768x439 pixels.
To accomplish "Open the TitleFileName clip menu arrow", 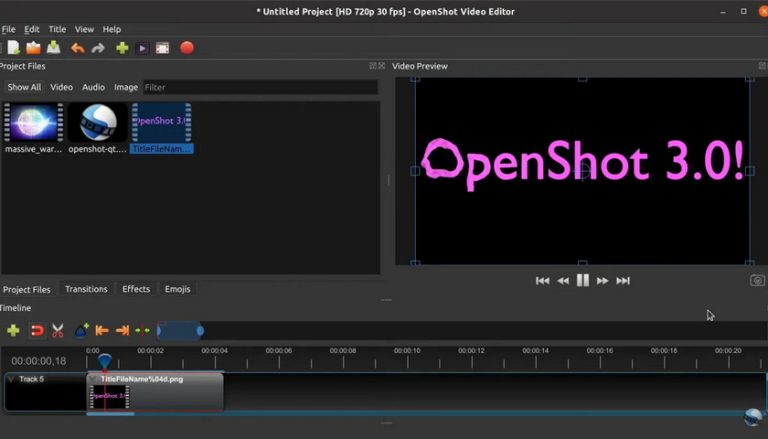I will [94, 379].
